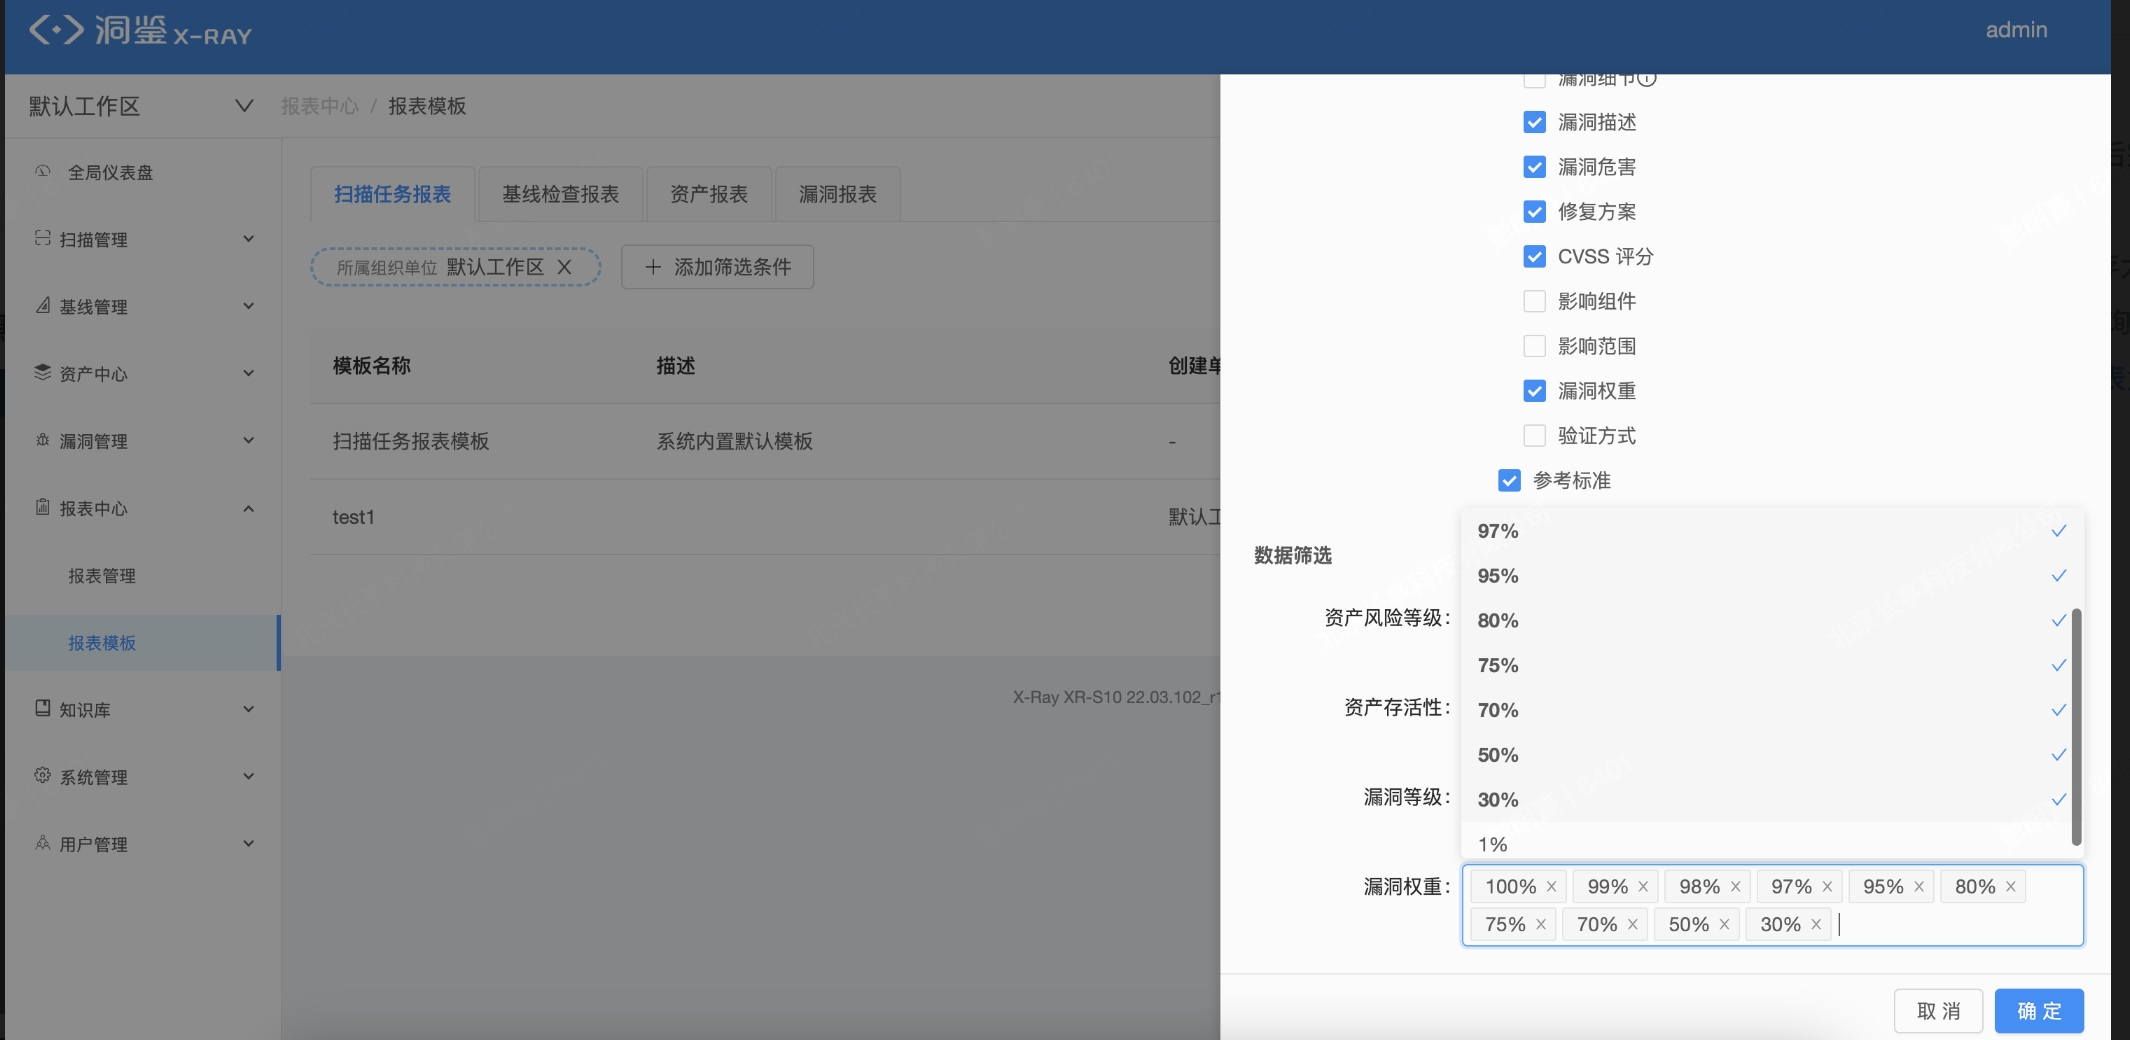This screenshot has width=2130, height=1040.
Task: Toggle the 参考标准 checkbox
Action: (1509, 481)
